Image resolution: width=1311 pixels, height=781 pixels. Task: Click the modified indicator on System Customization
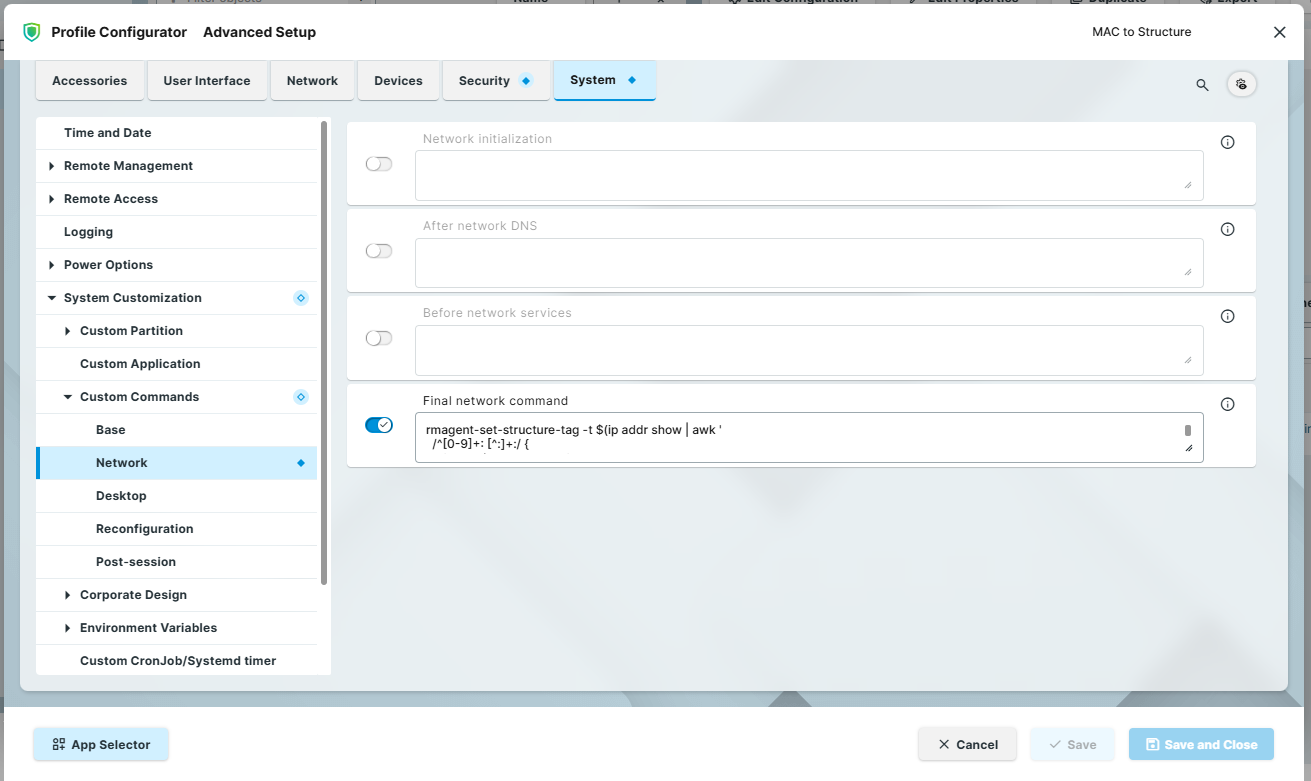click(x=300, y=298)
